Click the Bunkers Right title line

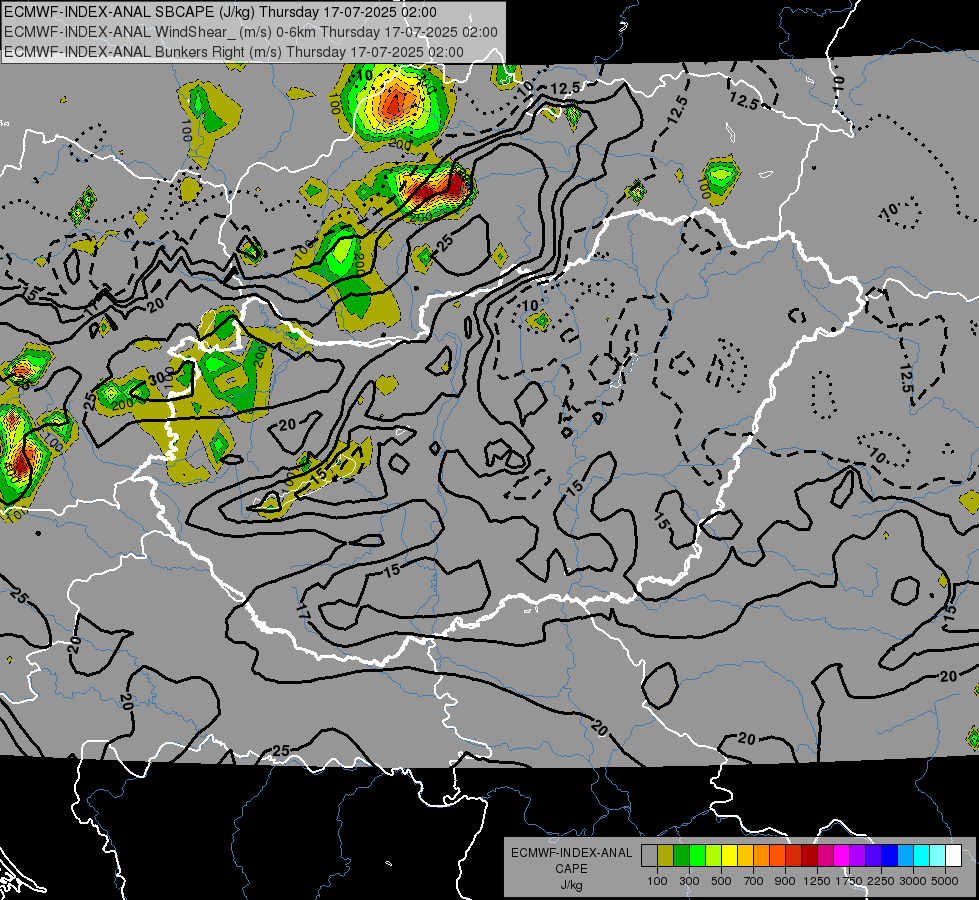click(234, 52)
